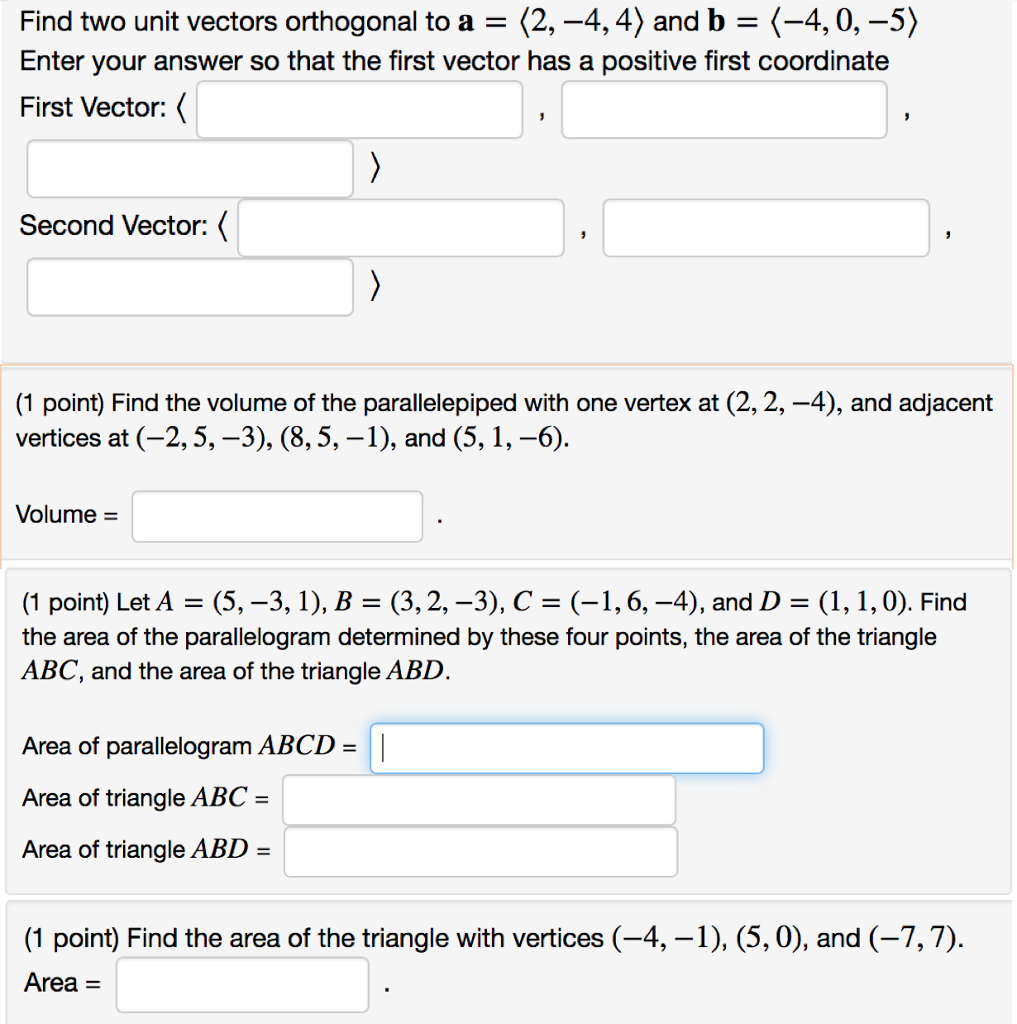Click the first coordinate box of First Vector
Screen dimensions: 1017x1024
(x=359, y=109)
